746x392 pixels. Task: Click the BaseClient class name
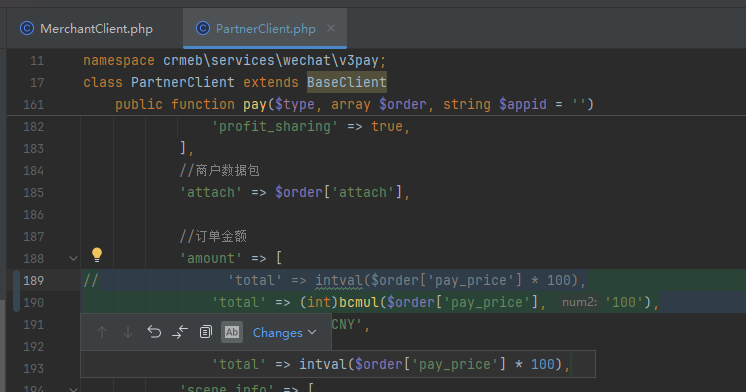346,82
